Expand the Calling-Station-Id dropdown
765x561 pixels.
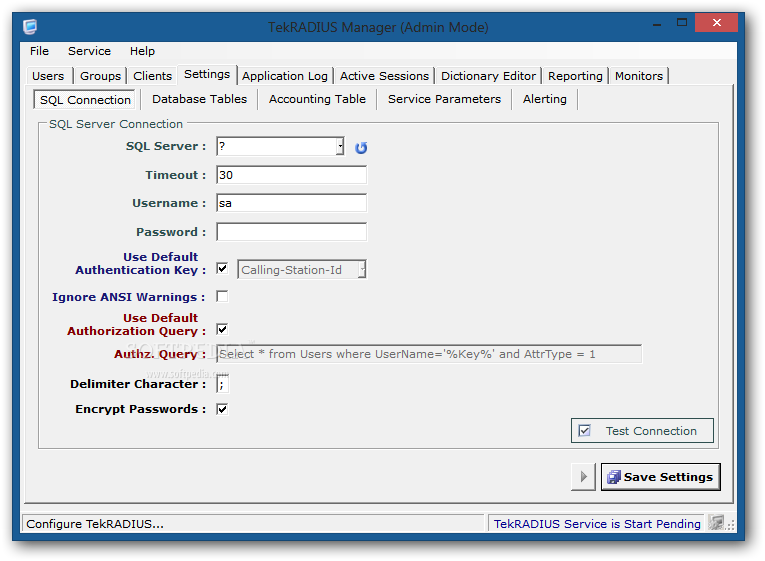point(362,269)
